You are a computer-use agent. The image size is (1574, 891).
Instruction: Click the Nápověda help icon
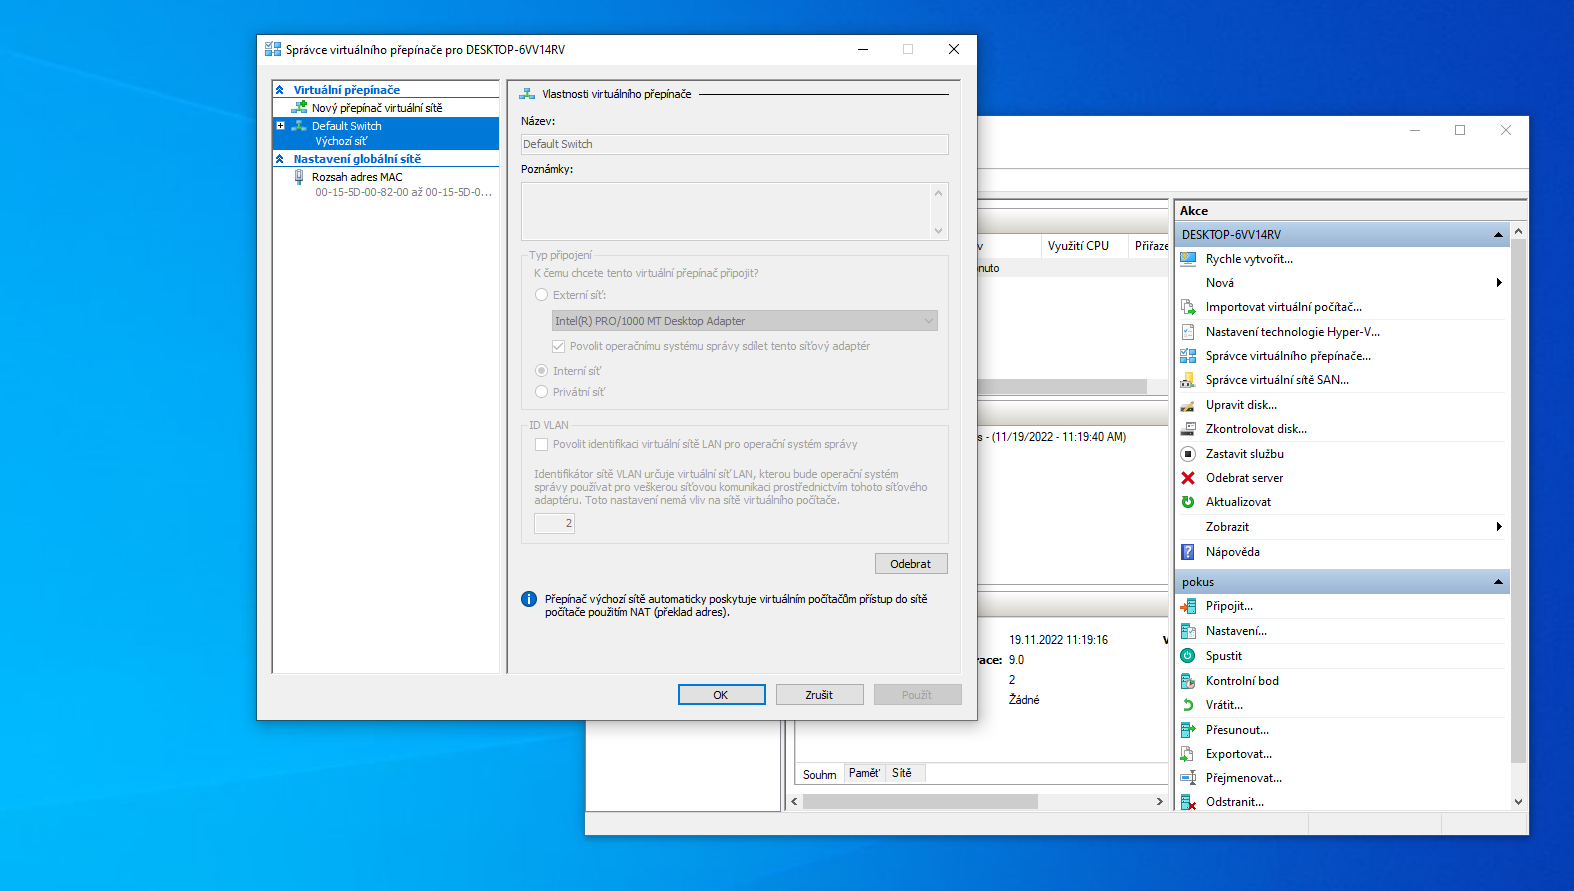tap(1188, 552)
